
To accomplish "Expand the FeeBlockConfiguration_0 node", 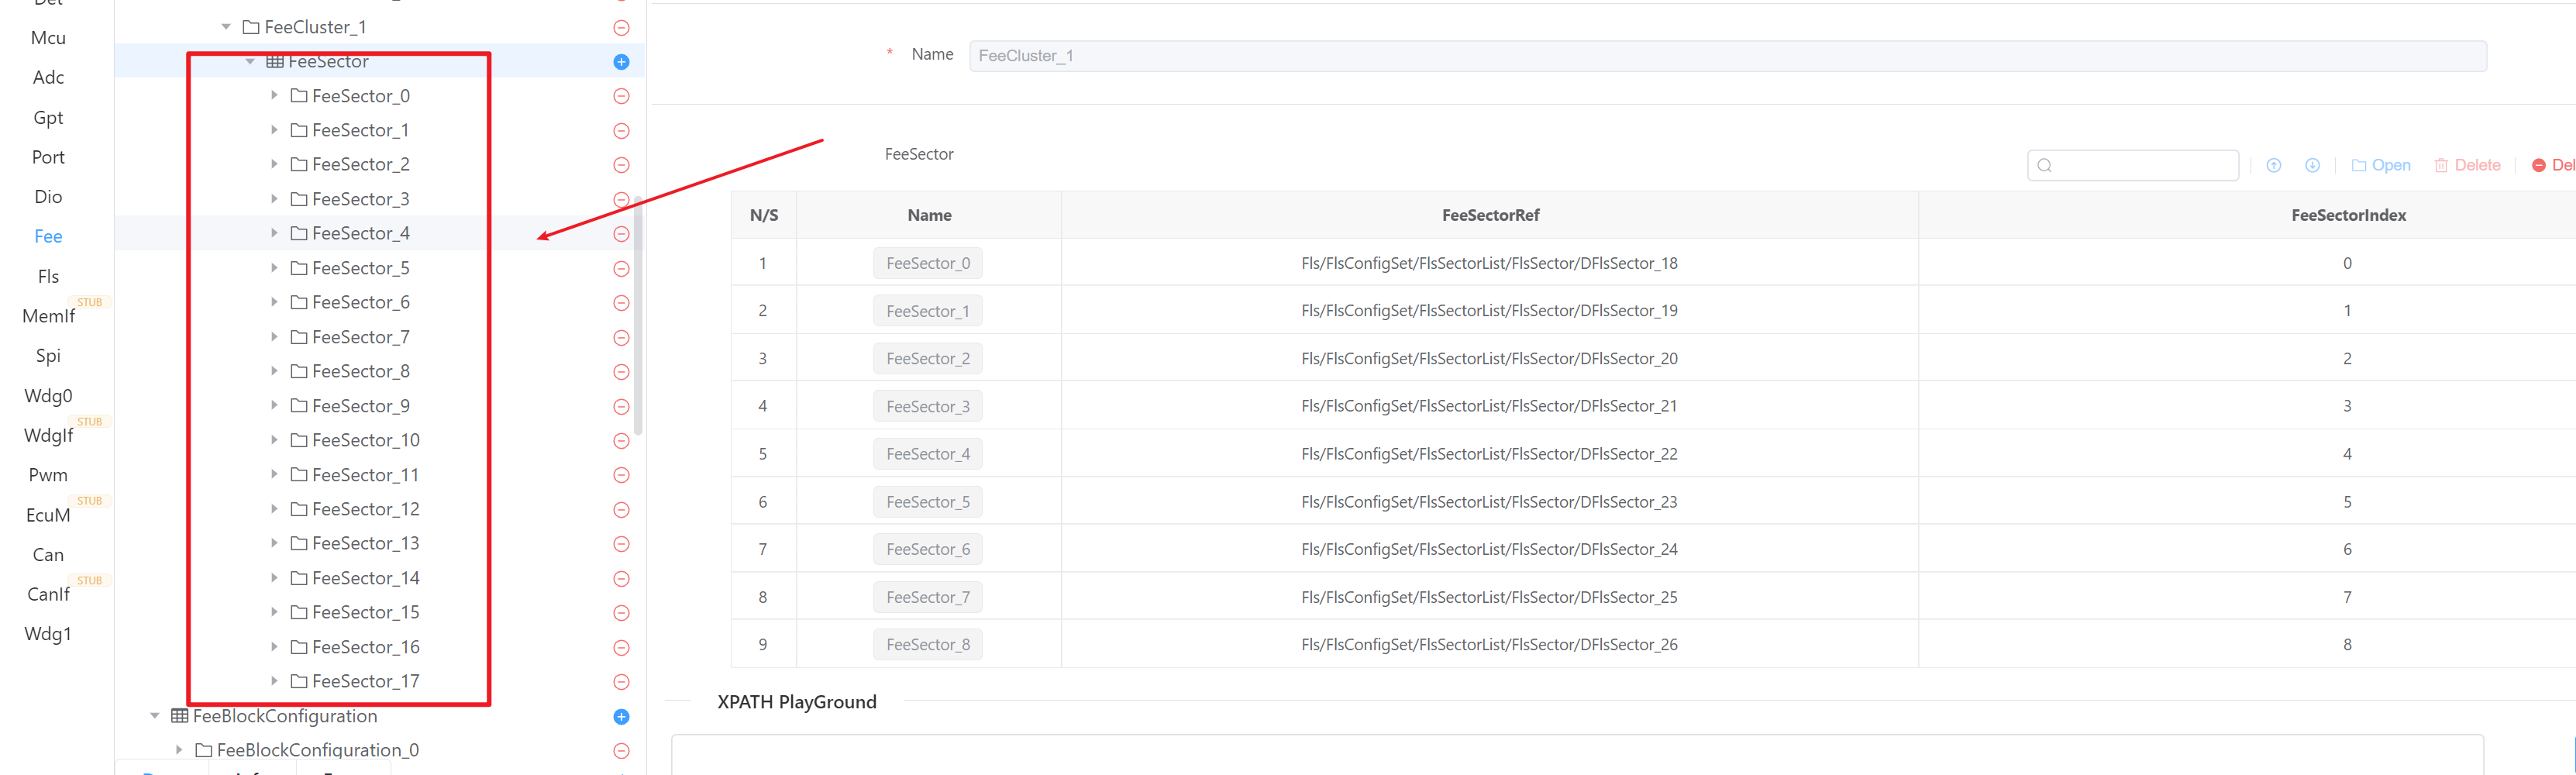I will (179, 750).
